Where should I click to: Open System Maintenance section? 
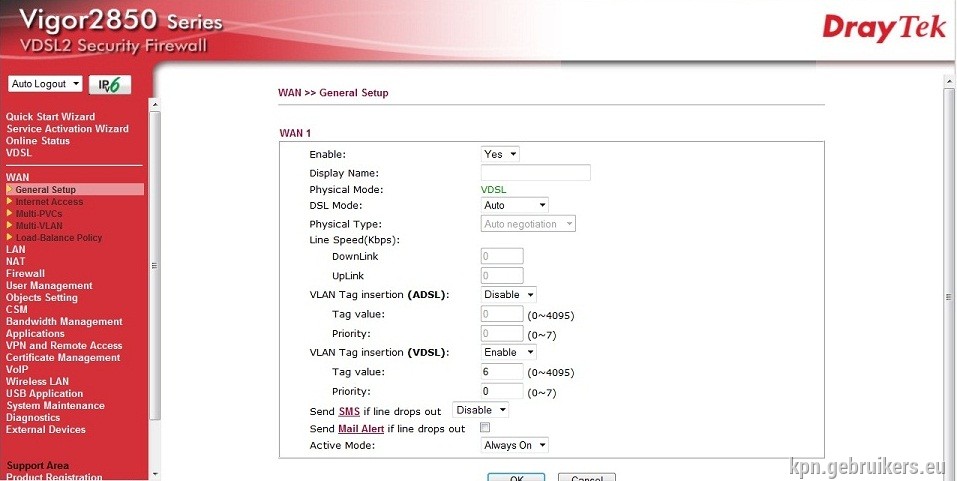(55, 405)
